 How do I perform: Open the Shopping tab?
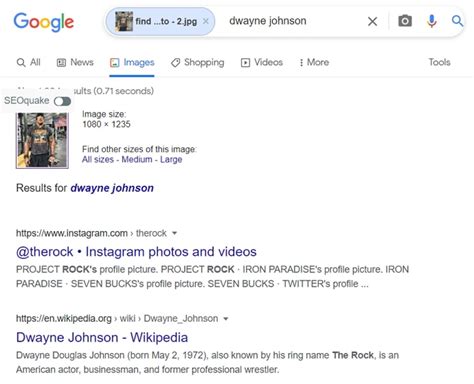pyautogui.click(x=197, y=62)
